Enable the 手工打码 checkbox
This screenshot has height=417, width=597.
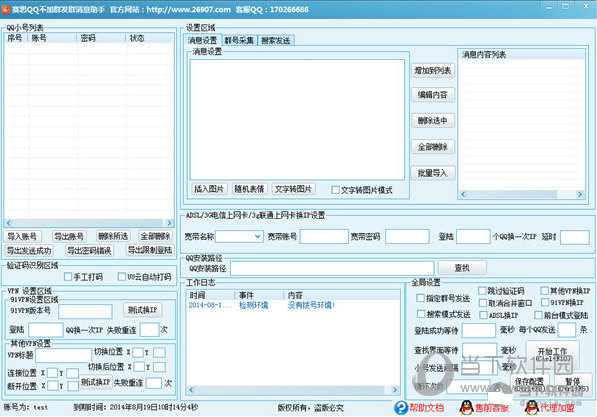(68, 276)
